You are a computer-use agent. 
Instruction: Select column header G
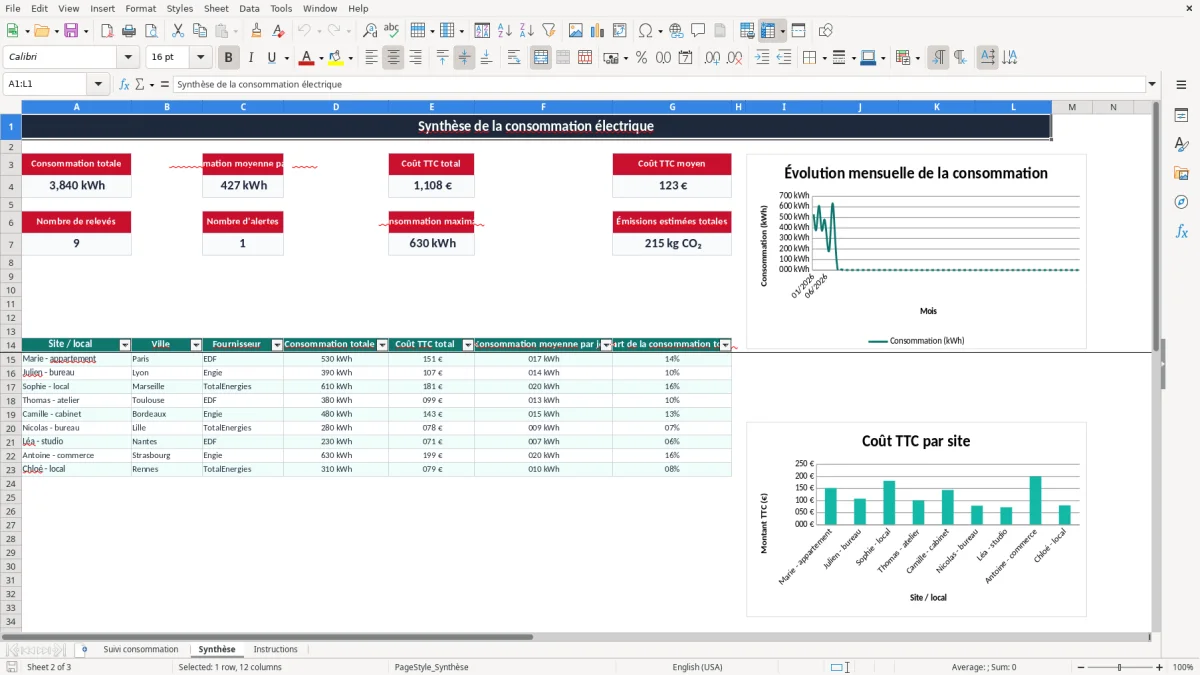[672, 107]
